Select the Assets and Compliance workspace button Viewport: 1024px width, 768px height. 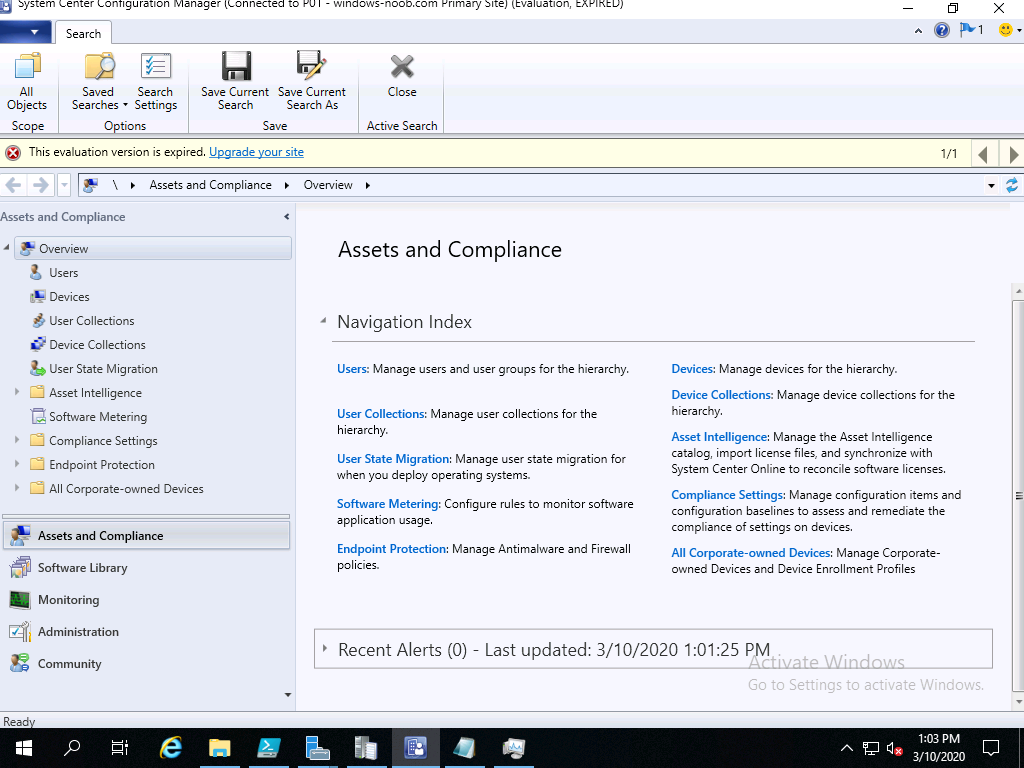coord(146,536)
